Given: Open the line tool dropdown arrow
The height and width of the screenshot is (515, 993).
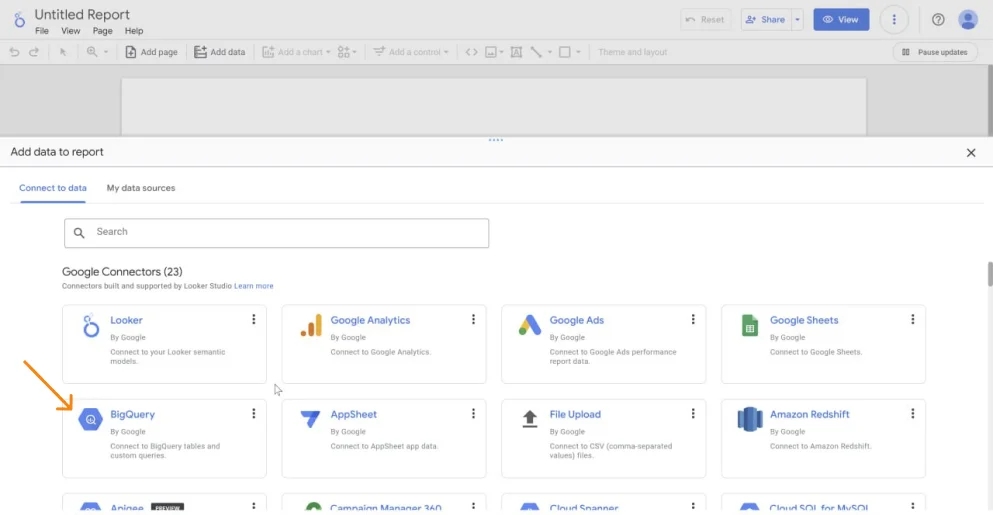Looking at the screenshot, I should tap(550, 52).
